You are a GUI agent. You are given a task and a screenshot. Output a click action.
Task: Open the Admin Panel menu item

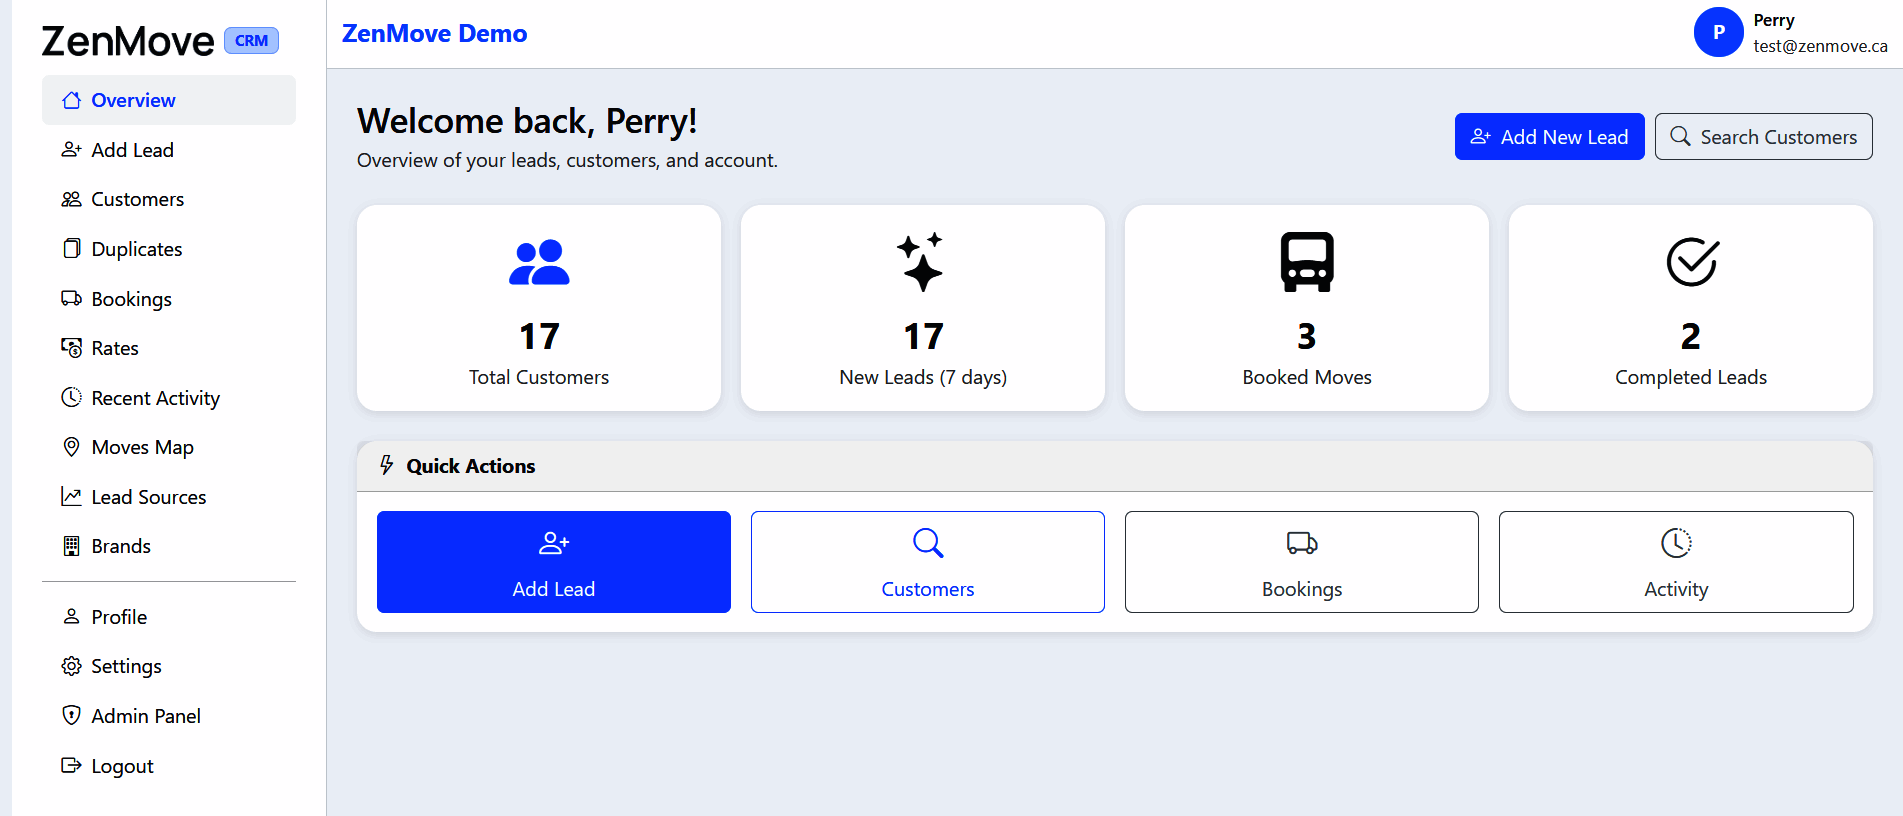pyautogui.click(x=145, y=716)
